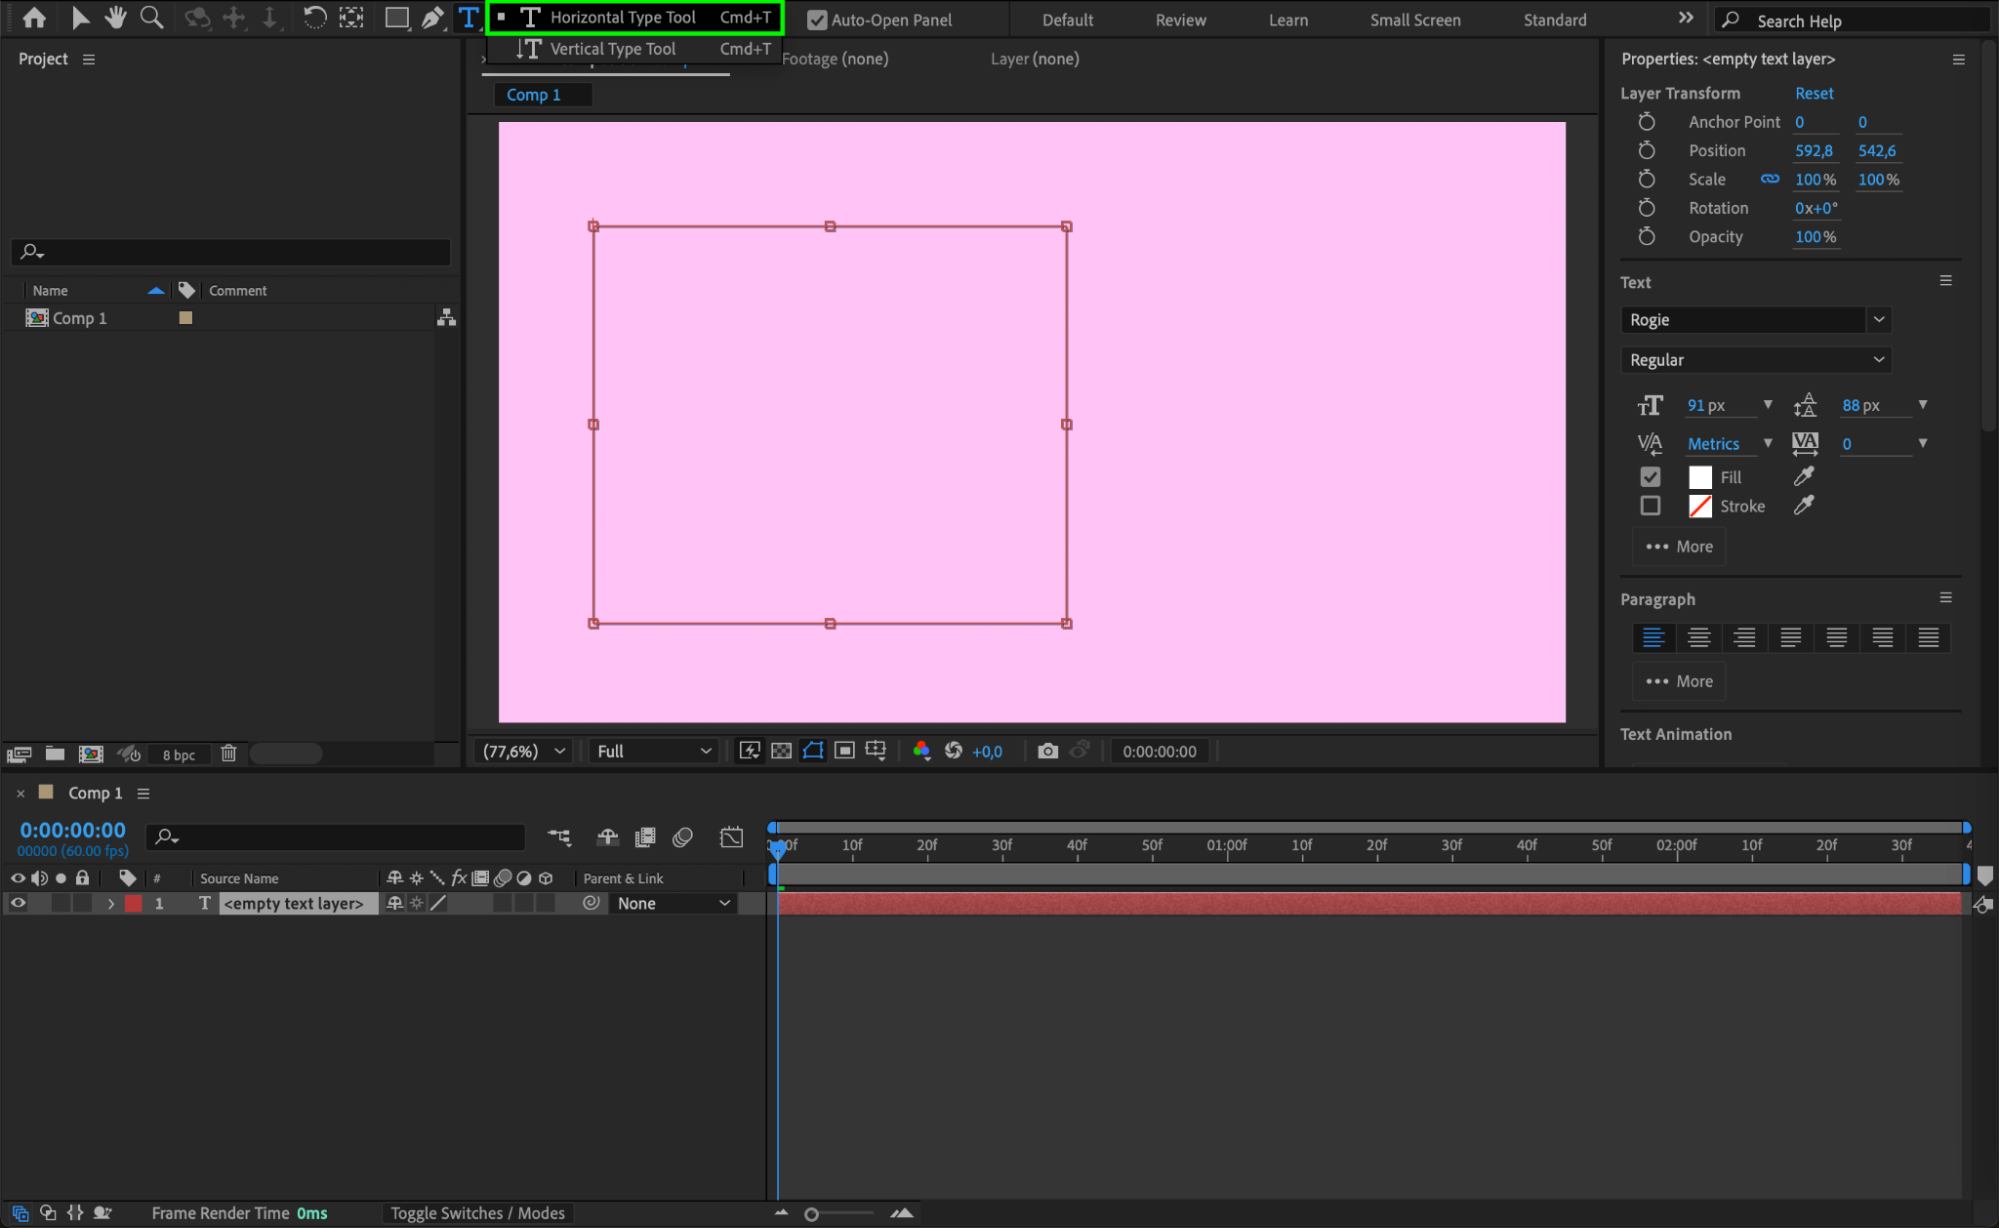
Task: Choose Vertical Type Tool menu entry
Action: coord(612,49)
